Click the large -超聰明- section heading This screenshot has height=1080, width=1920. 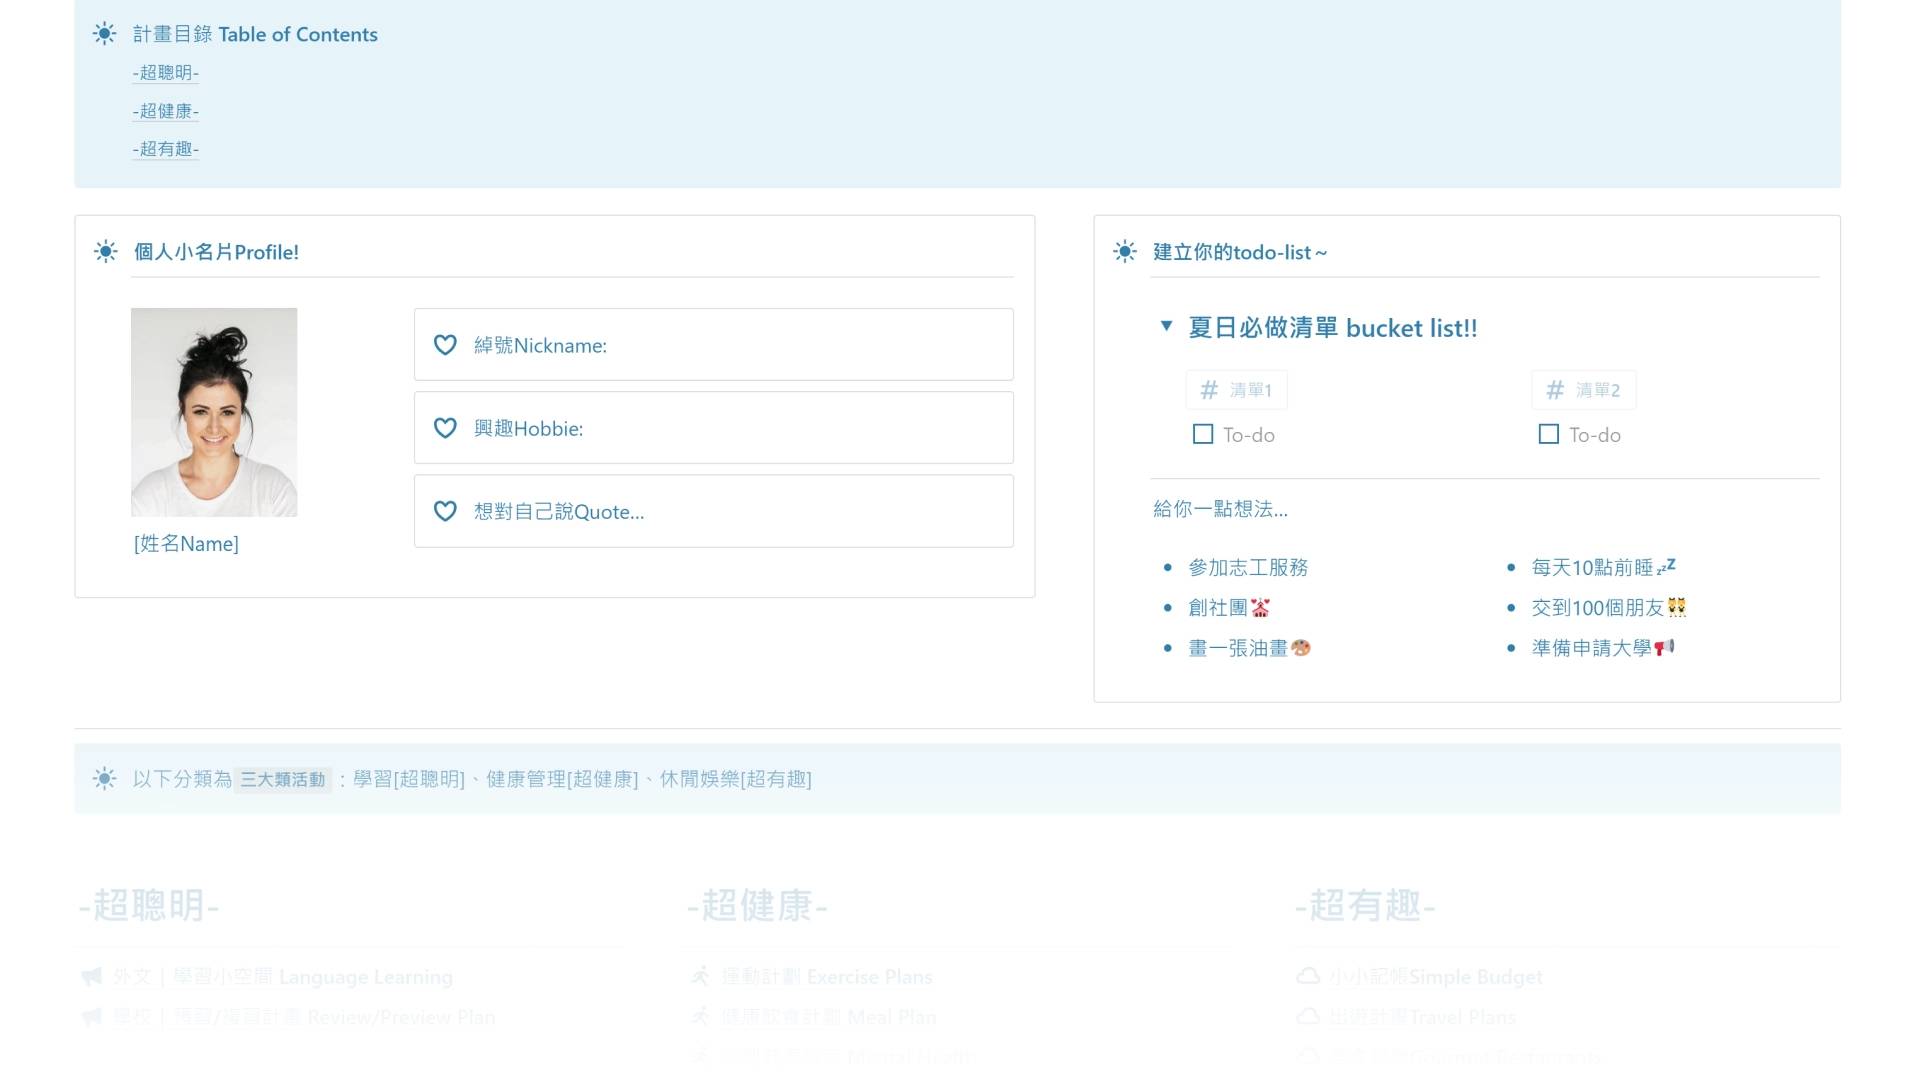(149, 905)
